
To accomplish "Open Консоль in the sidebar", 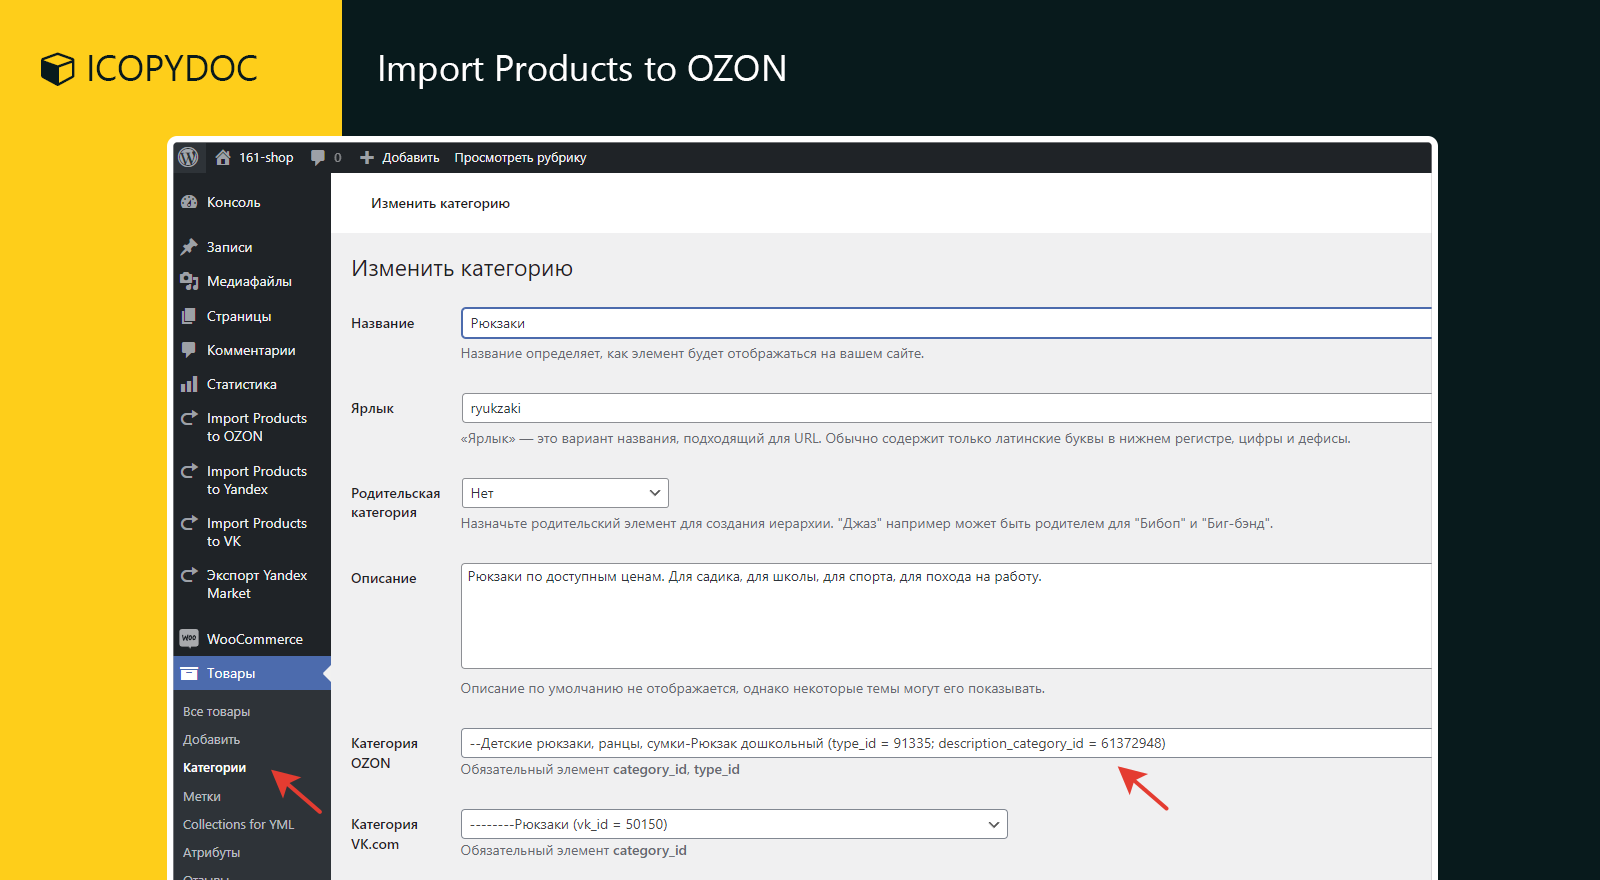I will tap(233, 202).
